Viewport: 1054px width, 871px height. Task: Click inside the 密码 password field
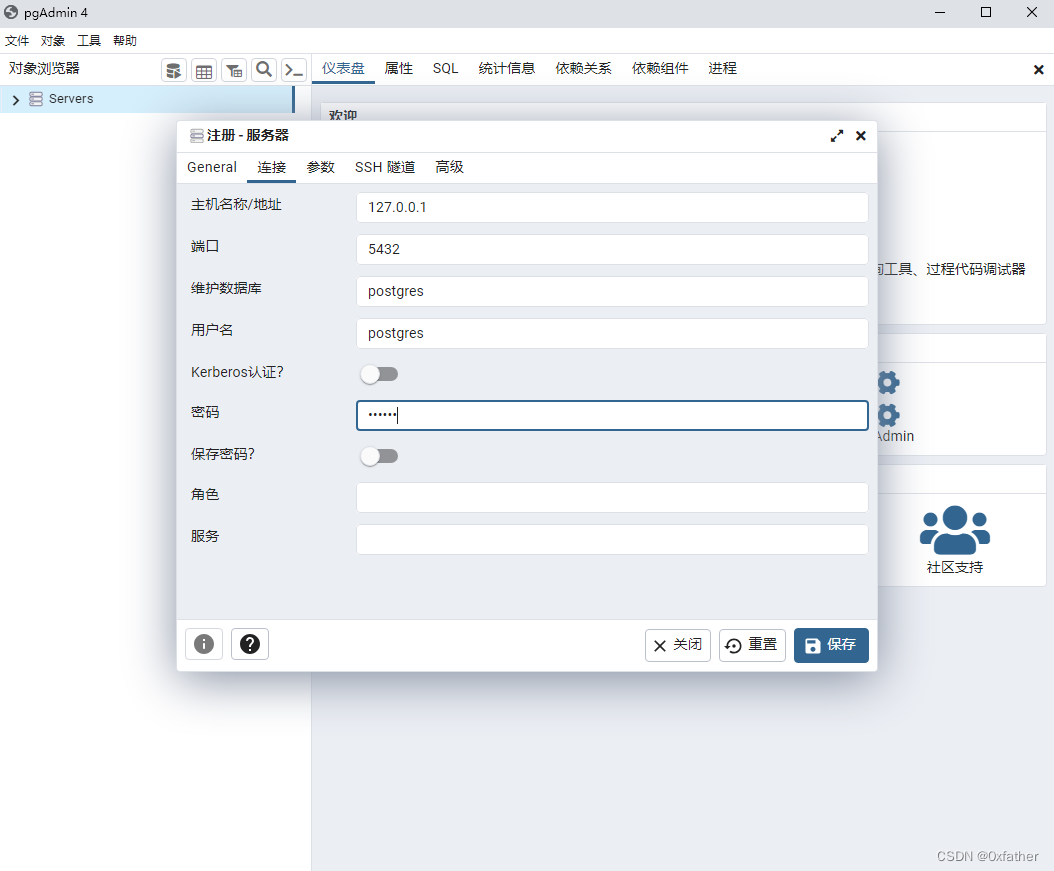(x=611, y=414)
